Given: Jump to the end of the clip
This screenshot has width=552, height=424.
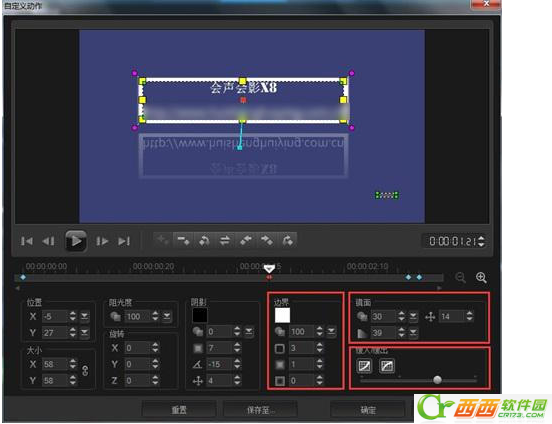Looking at the screenshot, I should [124, 242].
